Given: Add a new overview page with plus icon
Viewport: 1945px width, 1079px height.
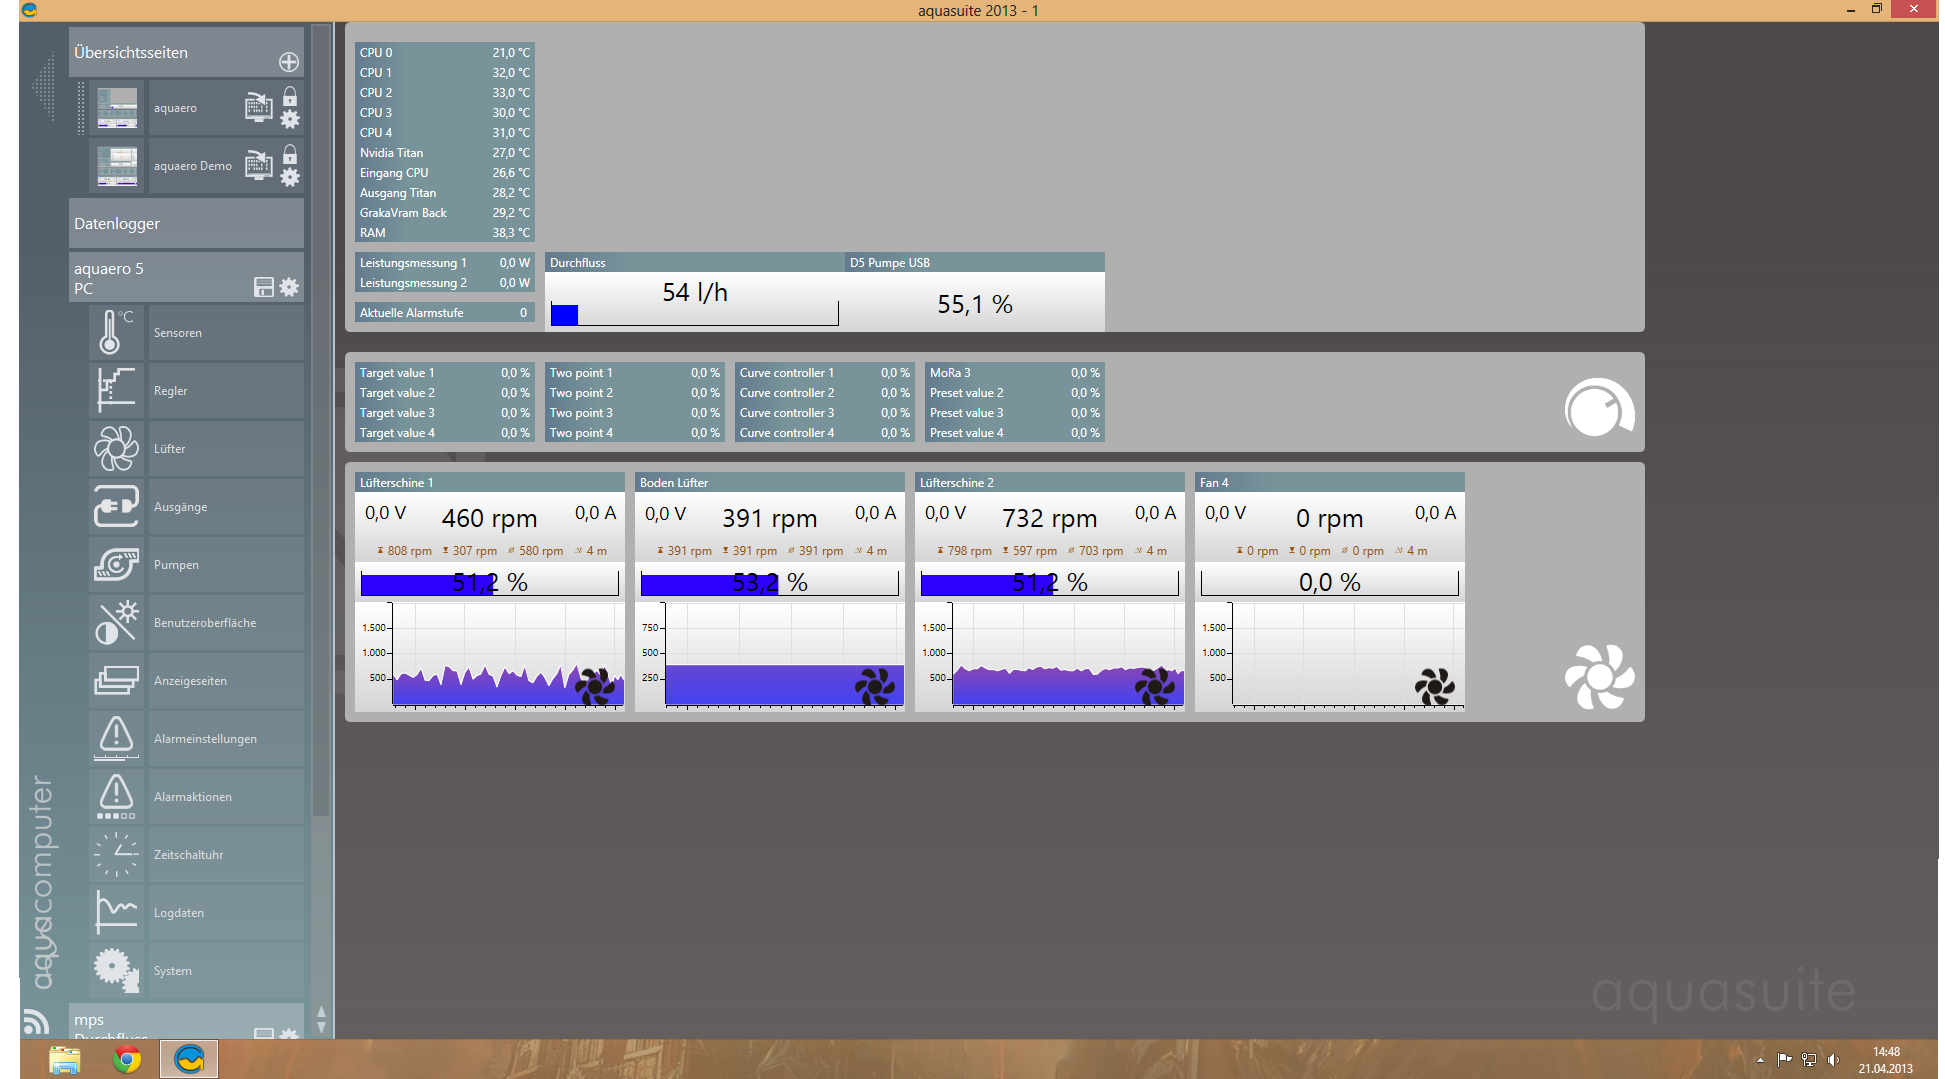Looking at the screenshot, I should [289, 62].
